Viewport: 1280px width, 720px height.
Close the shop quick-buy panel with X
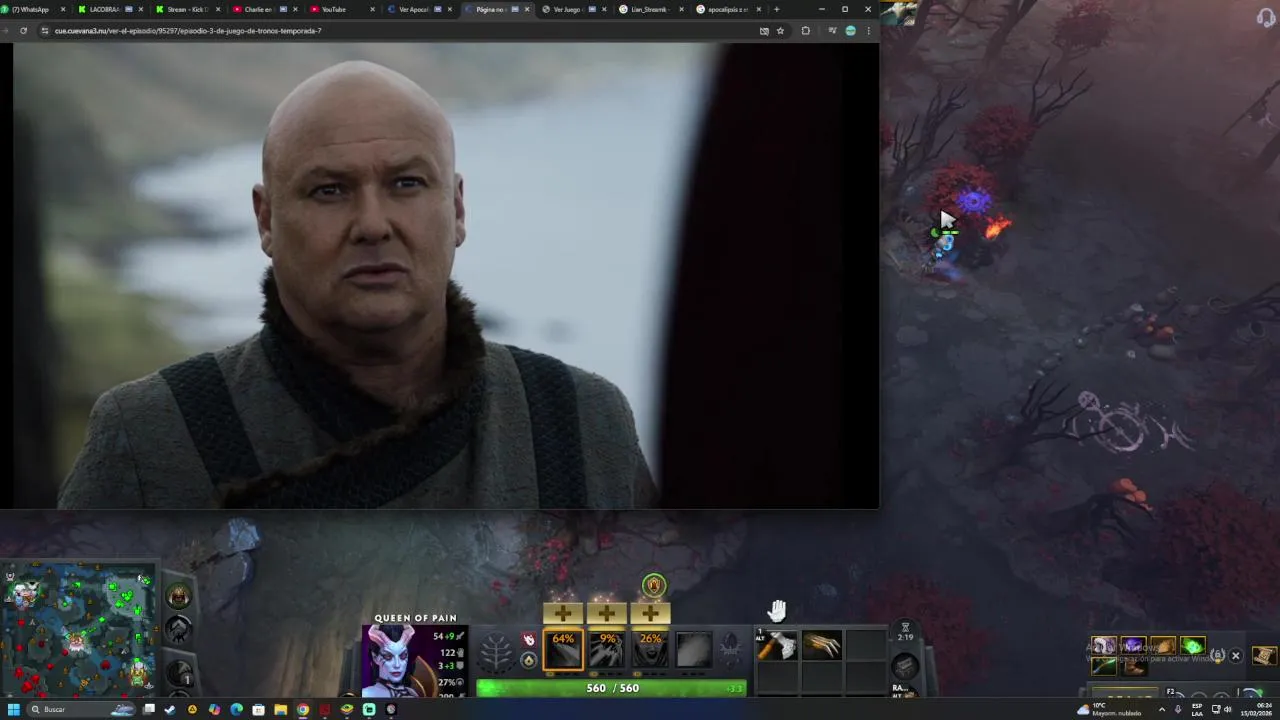[1235, 656]
